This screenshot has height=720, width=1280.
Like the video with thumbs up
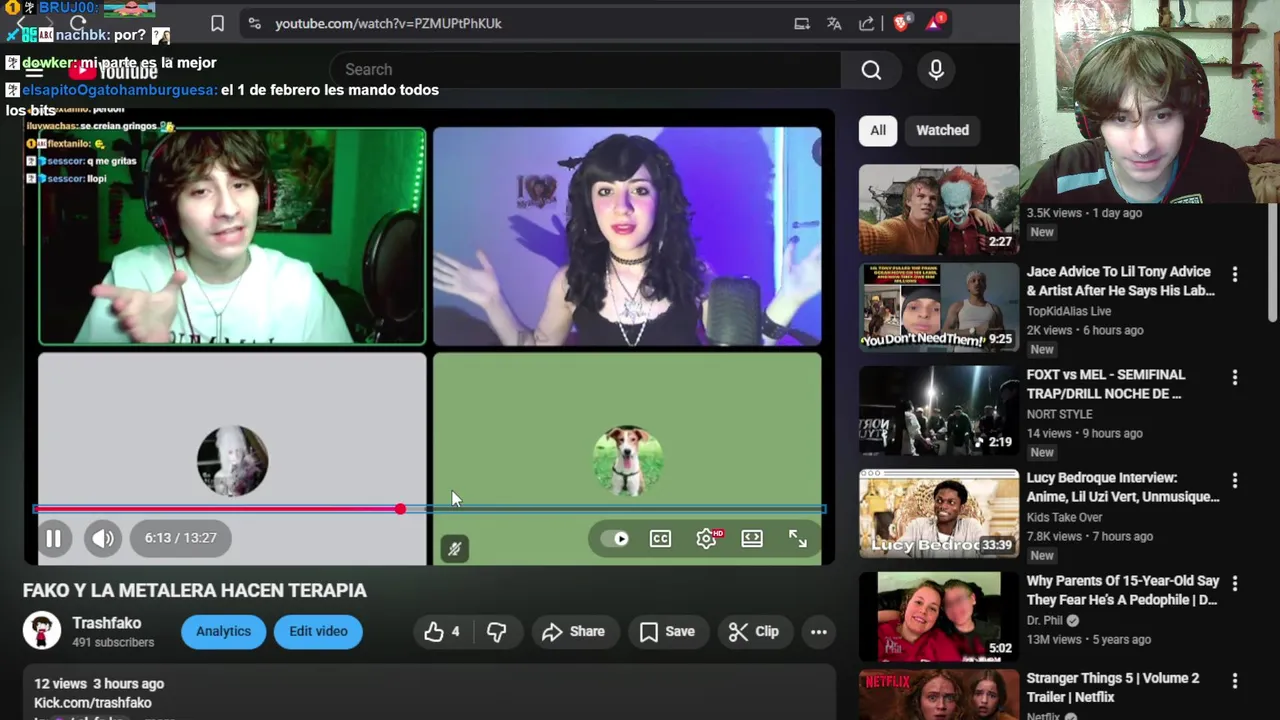(442, 631)
